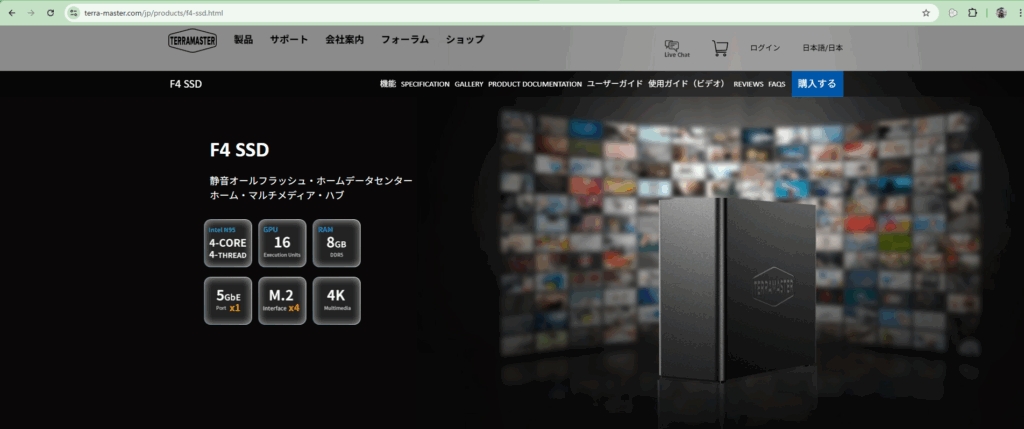Image resolution: width=1024 pixels, height=429 pixels.
Task: Click the browser forward arrow
Action: click(31, 13)
